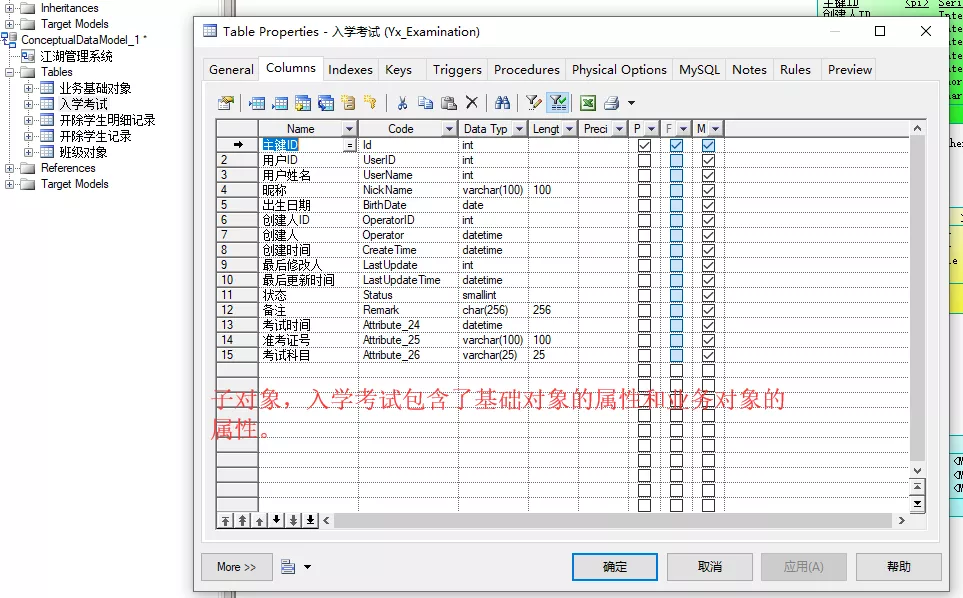Switch to the Keys tab
This screenshot has height=598, width=963.
pos(399,69)
